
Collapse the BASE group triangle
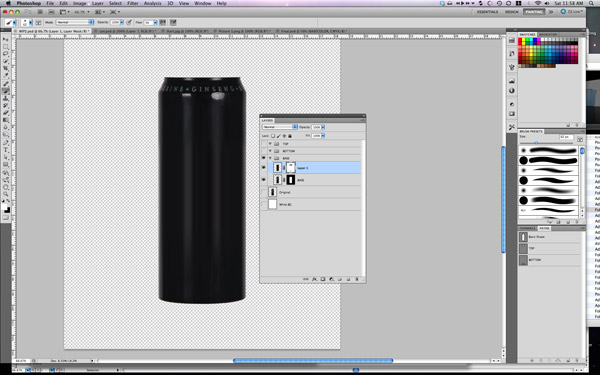[x=270, y=158]
